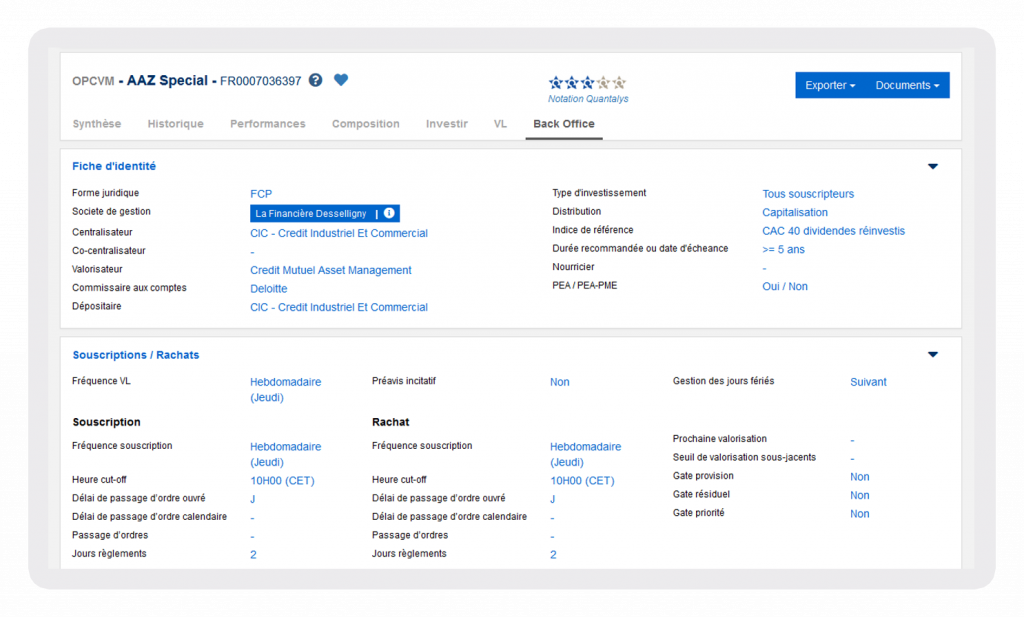This screenshot has width=1024, height=617.
Task: Click the help question mark icon
Action: [x=316, y=81]
